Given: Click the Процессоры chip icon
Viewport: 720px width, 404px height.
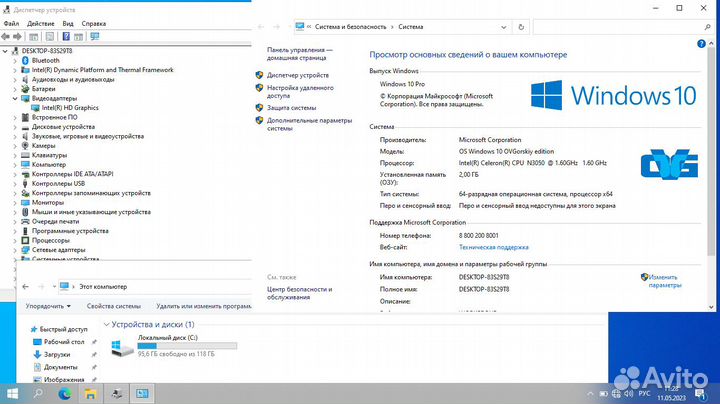Looking at the screenshot, I should pos(25,240).
